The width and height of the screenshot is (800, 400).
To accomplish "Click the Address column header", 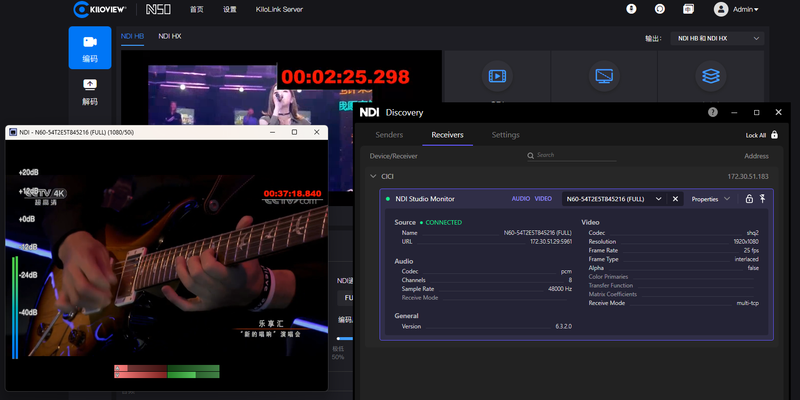I will pyautogui.click(x=756, y=156).
